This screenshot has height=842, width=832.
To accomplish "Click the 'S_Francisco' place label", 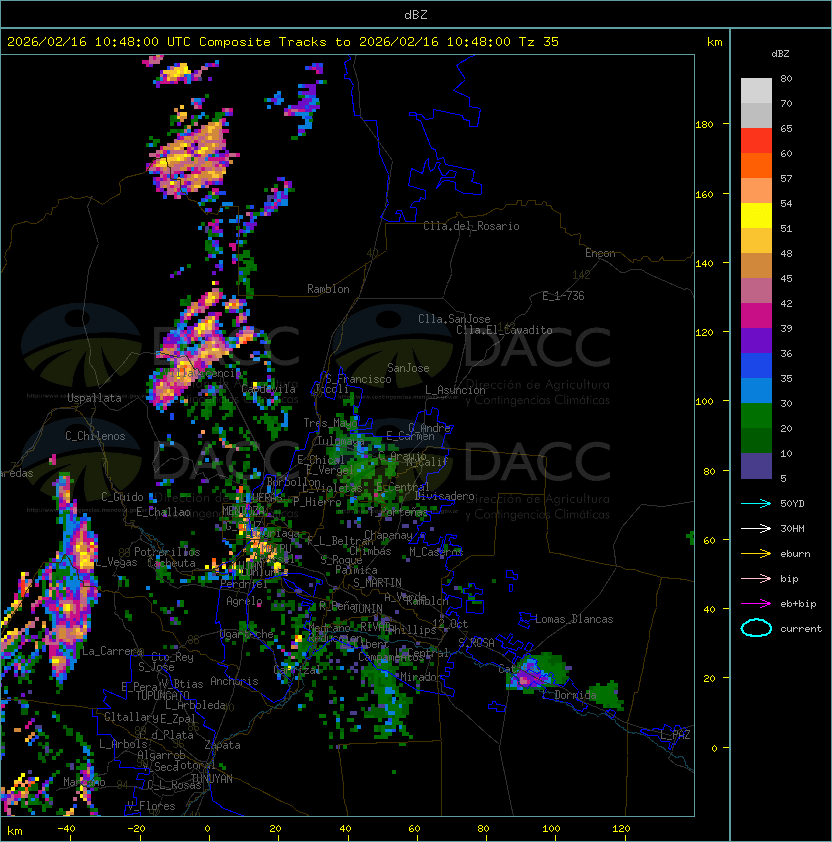I will (358, 379).
